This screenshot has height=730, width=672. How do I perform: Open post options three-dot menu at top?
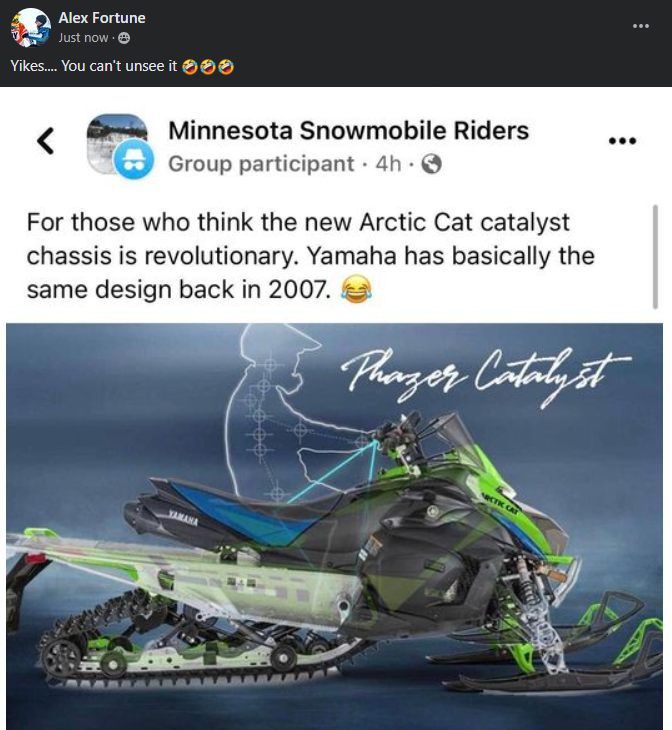pos(641,26)
